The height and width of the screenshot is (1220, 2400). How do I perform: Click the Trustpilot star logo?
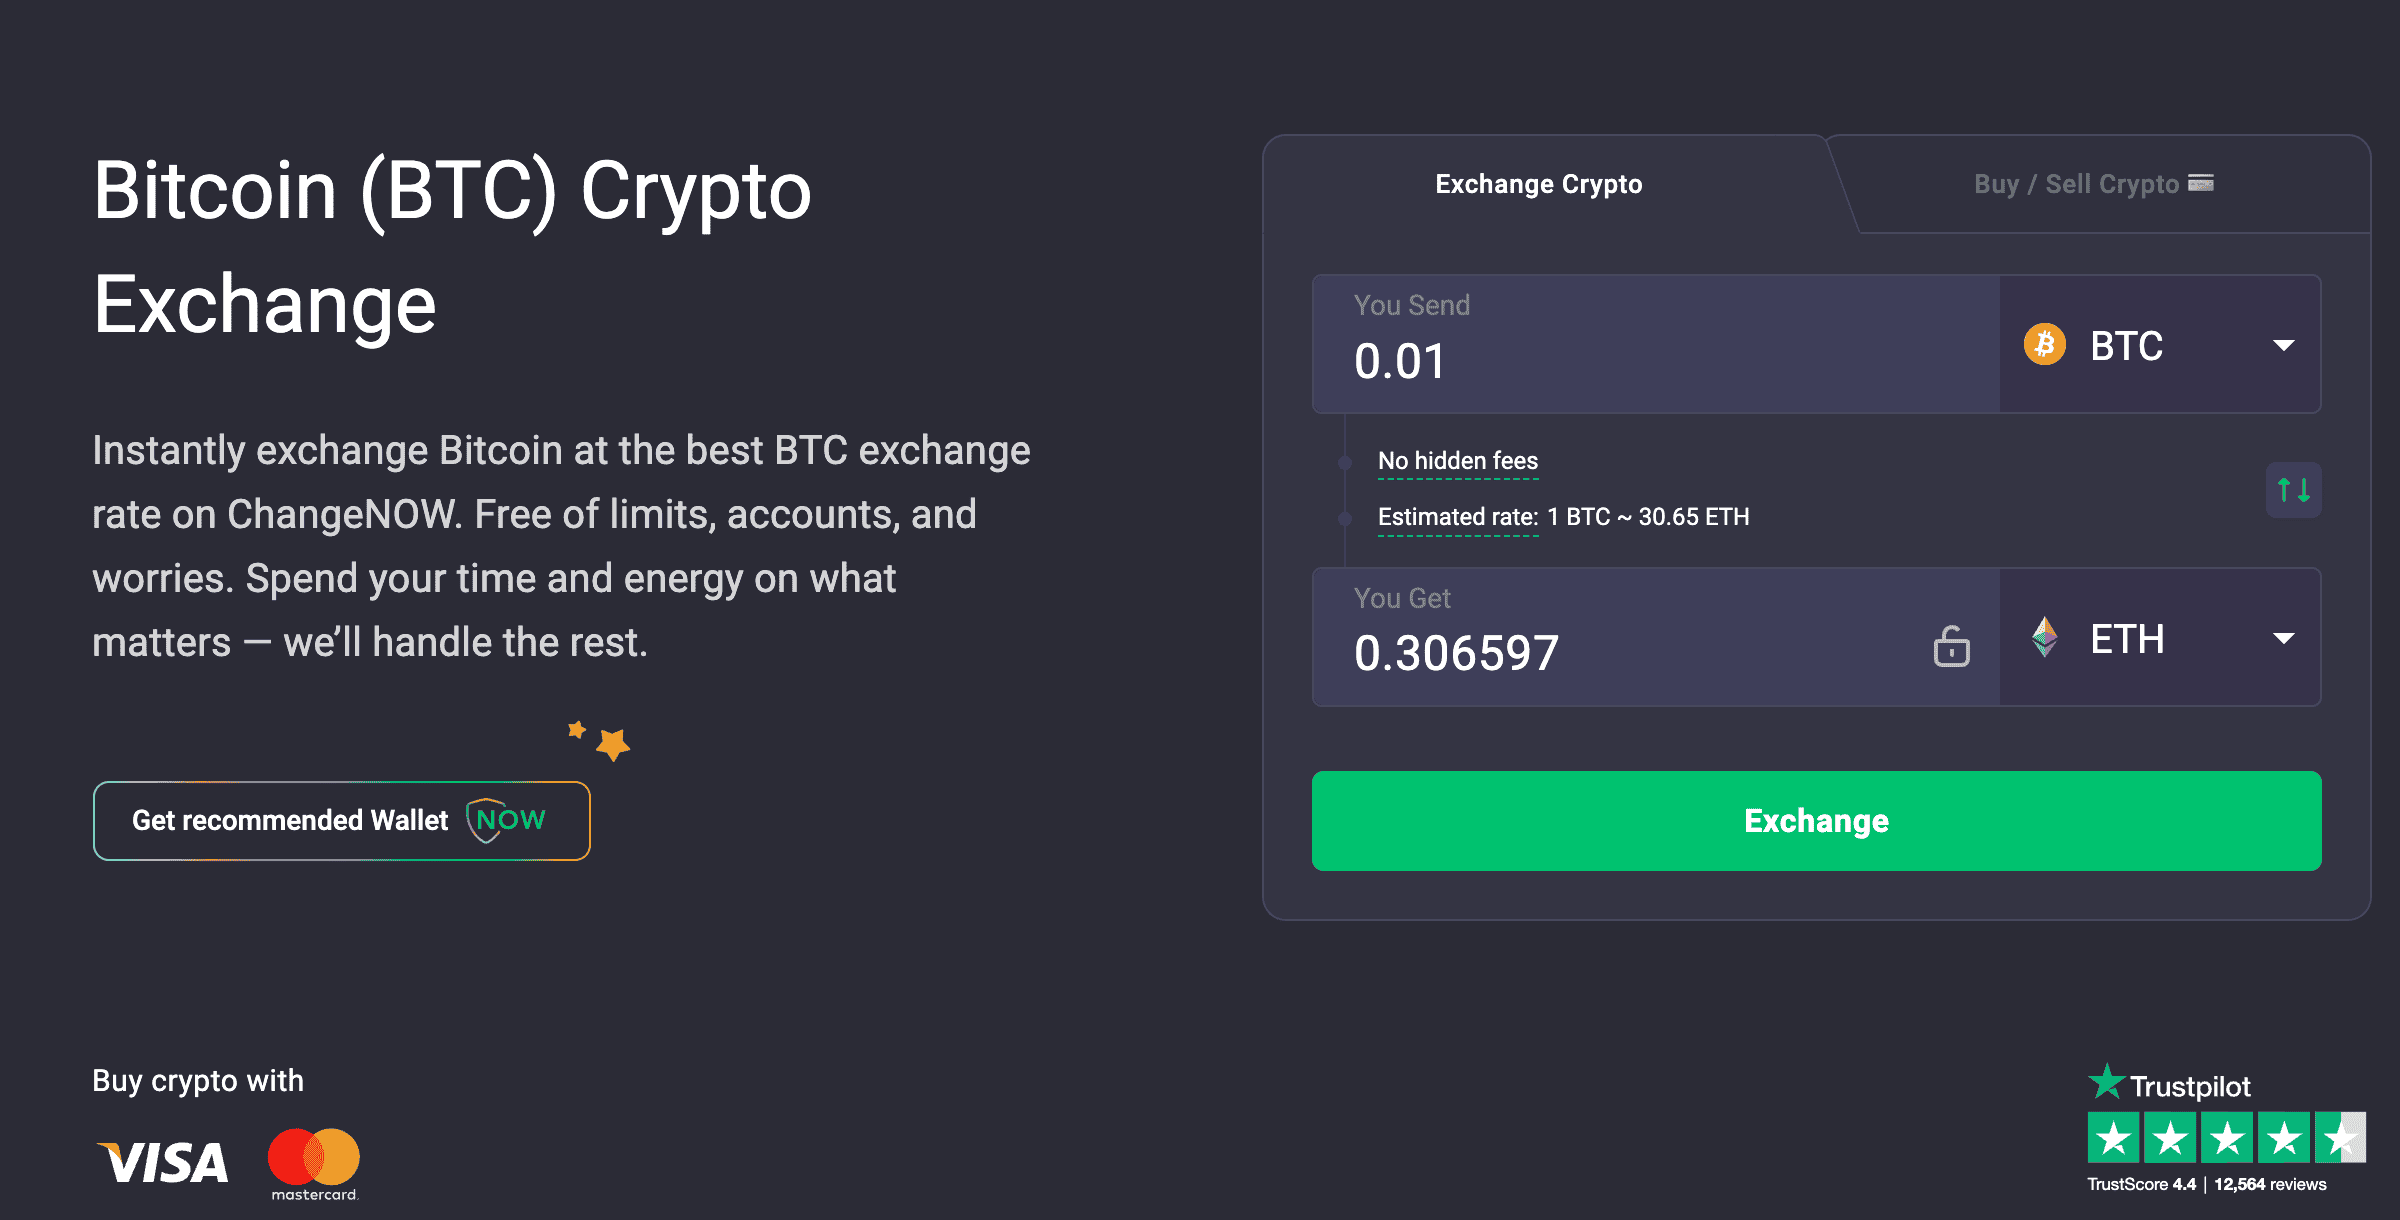coord(2106,1082)
